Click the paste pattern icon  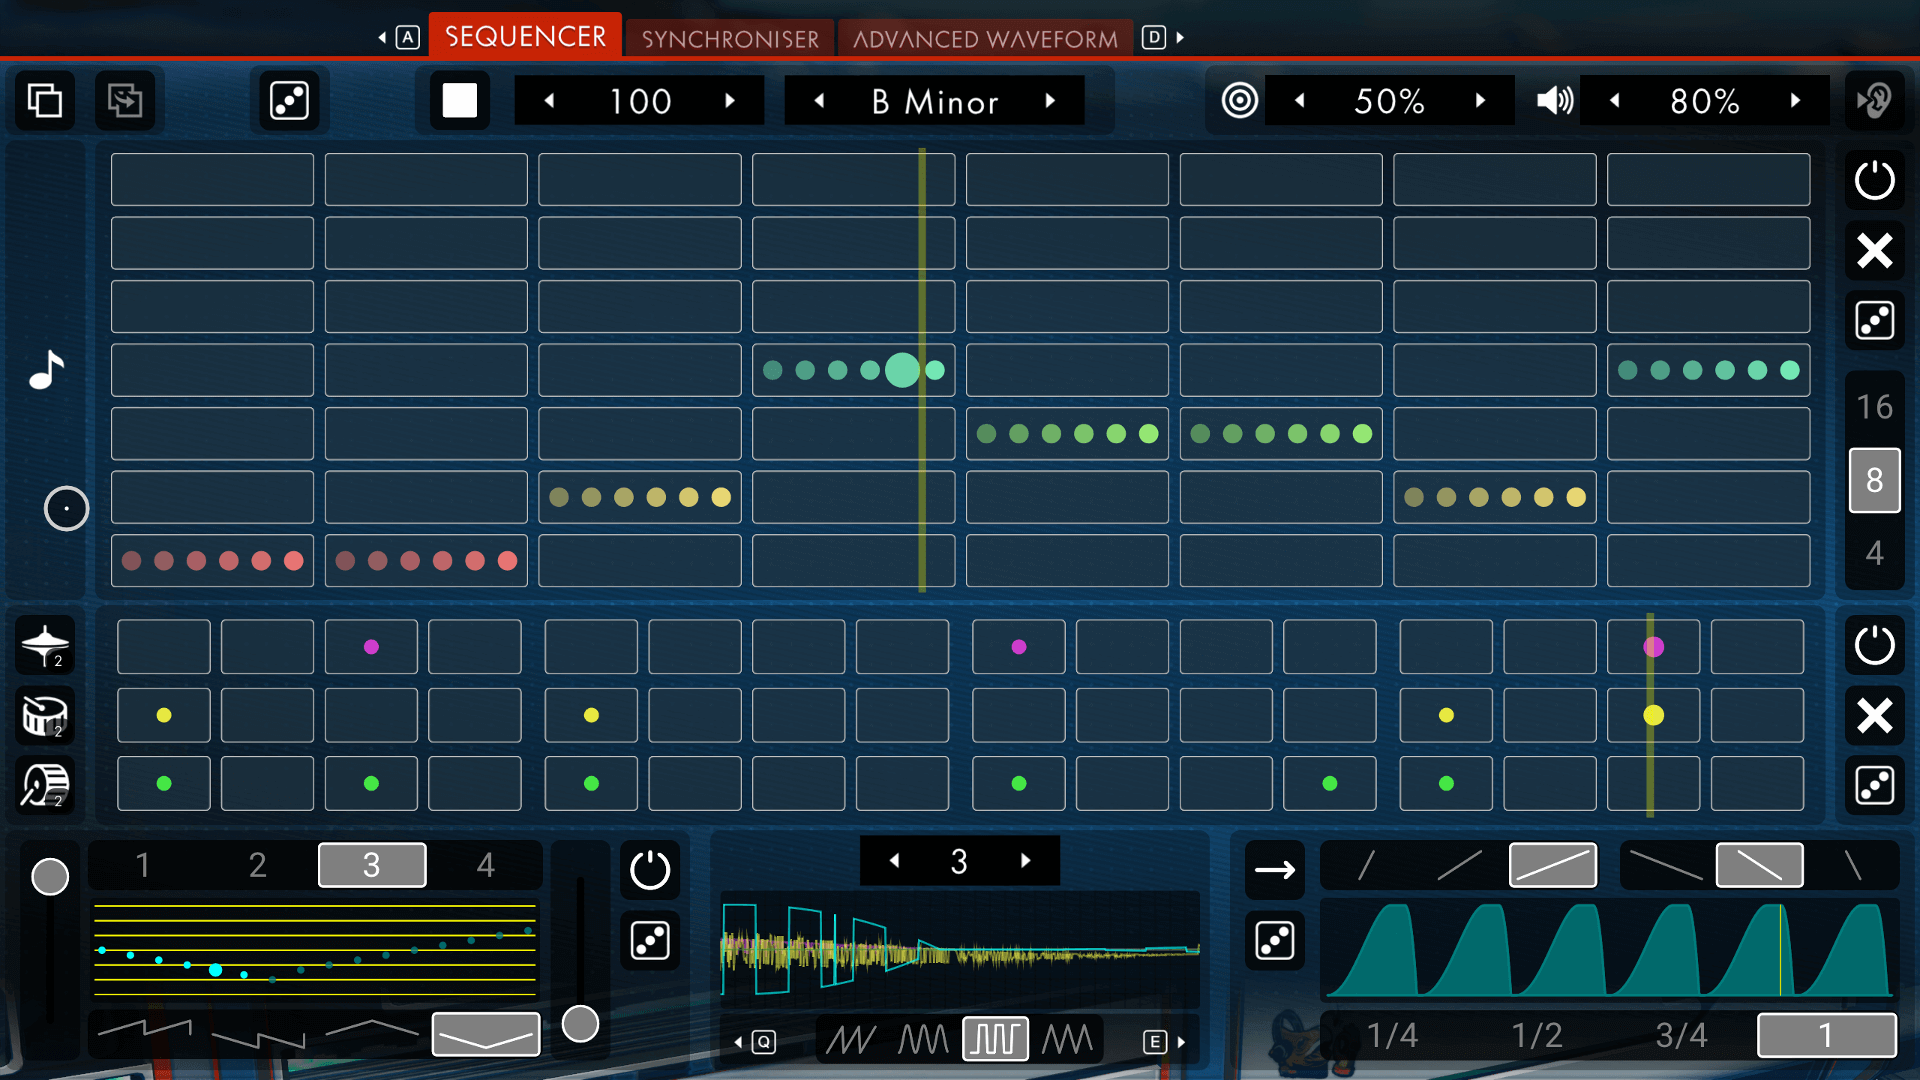coord(125,101)
